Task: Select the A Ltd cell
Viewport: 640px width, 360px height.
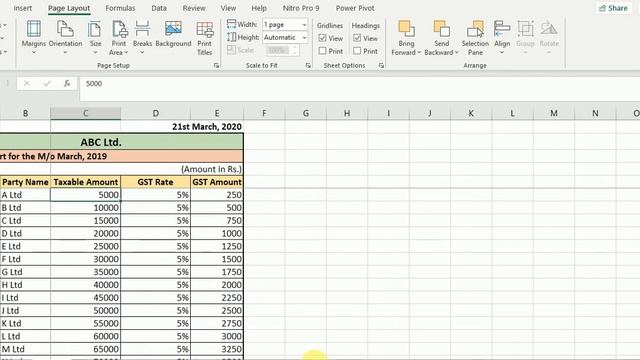Action: click(25, 195)
